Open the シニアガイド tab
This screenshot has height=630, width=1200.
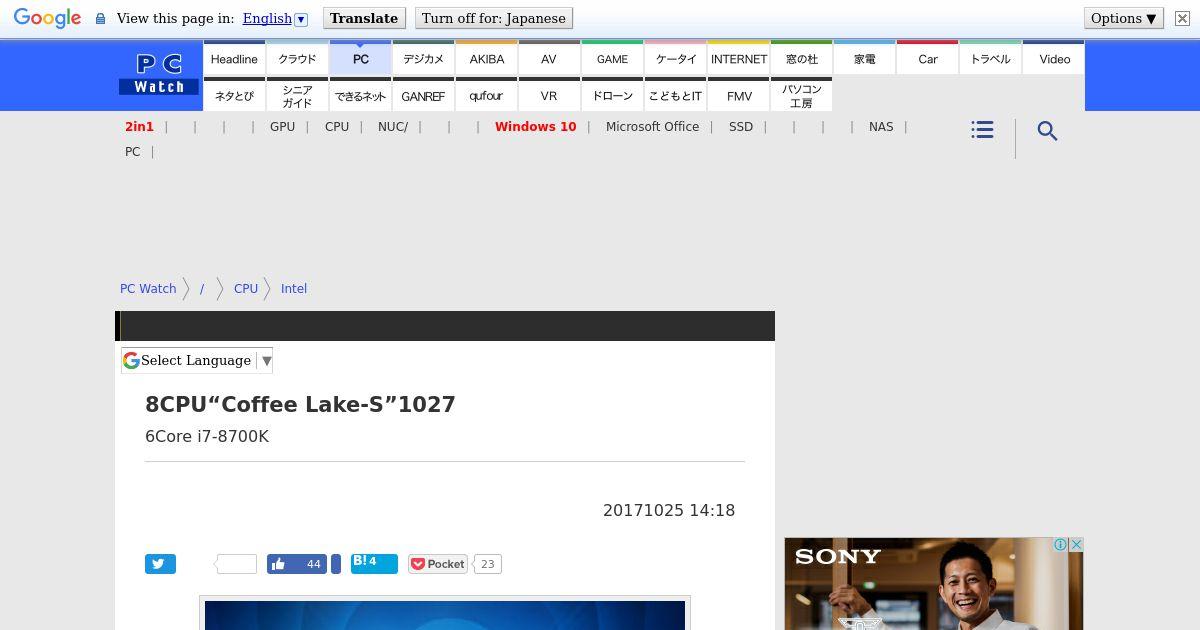pyautogui.click(x=297, y=95)
